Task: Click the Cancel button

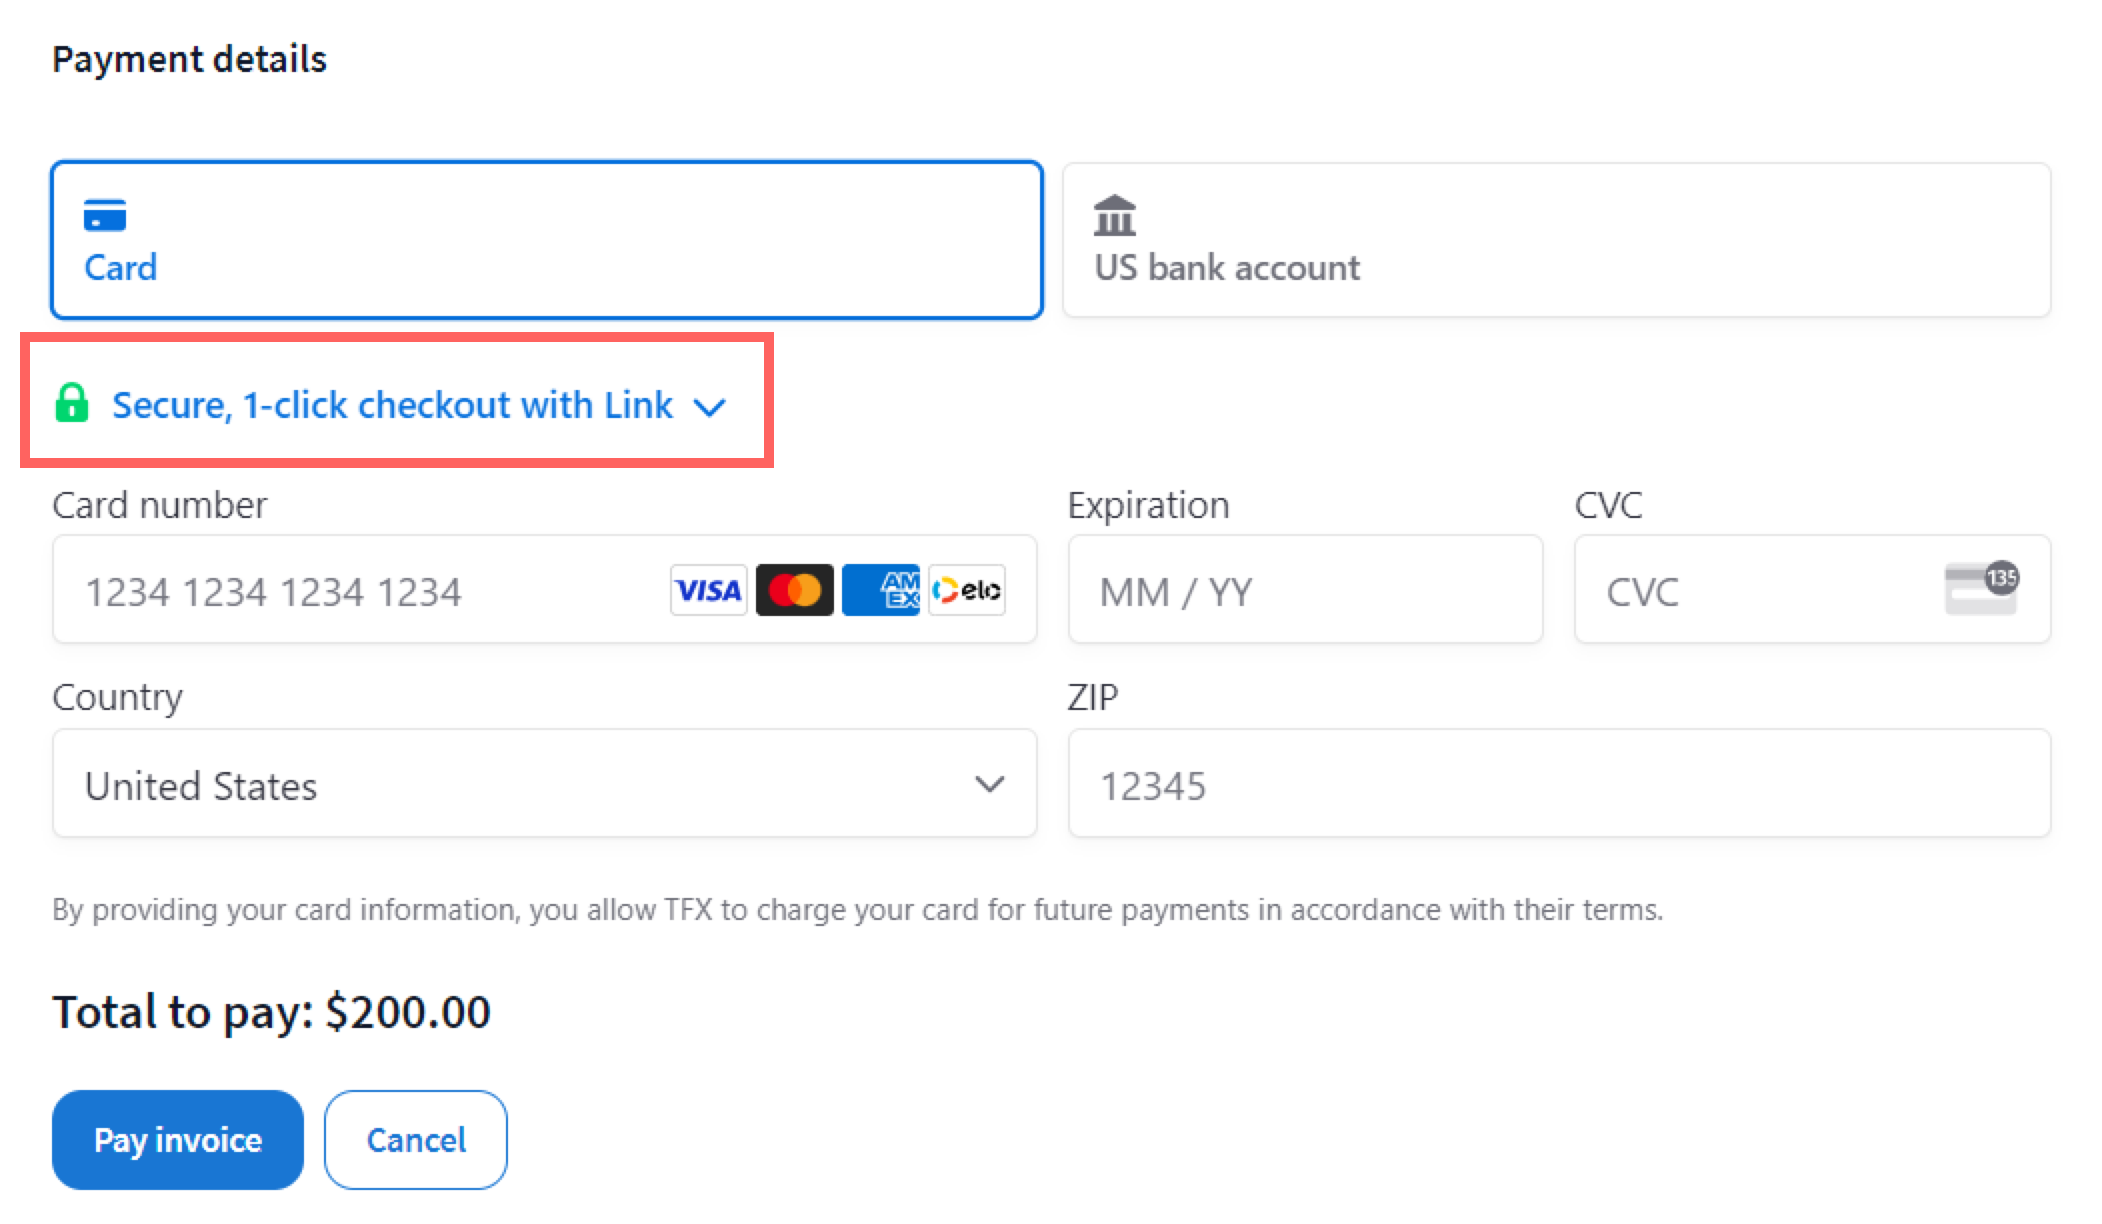Action: coord(416,1140)
